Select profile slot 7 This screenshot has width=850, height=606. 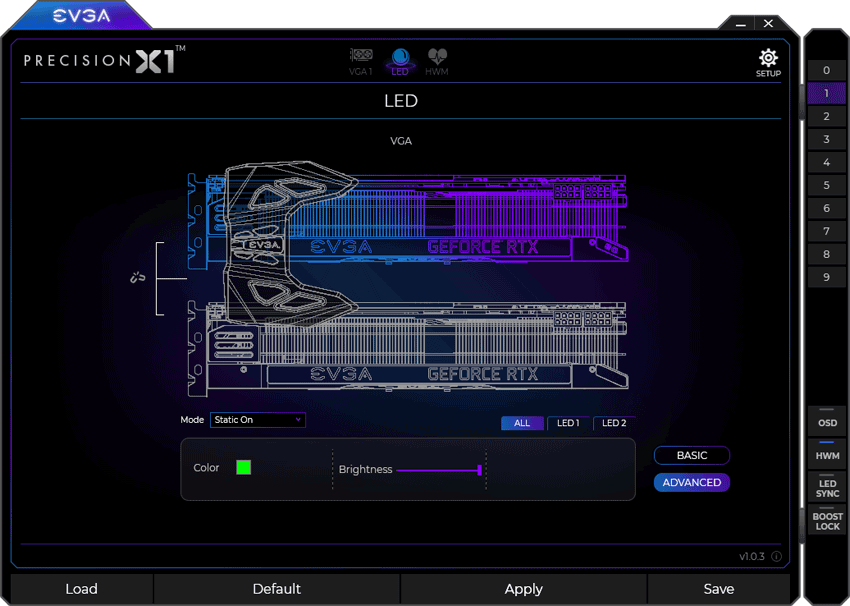826,231
